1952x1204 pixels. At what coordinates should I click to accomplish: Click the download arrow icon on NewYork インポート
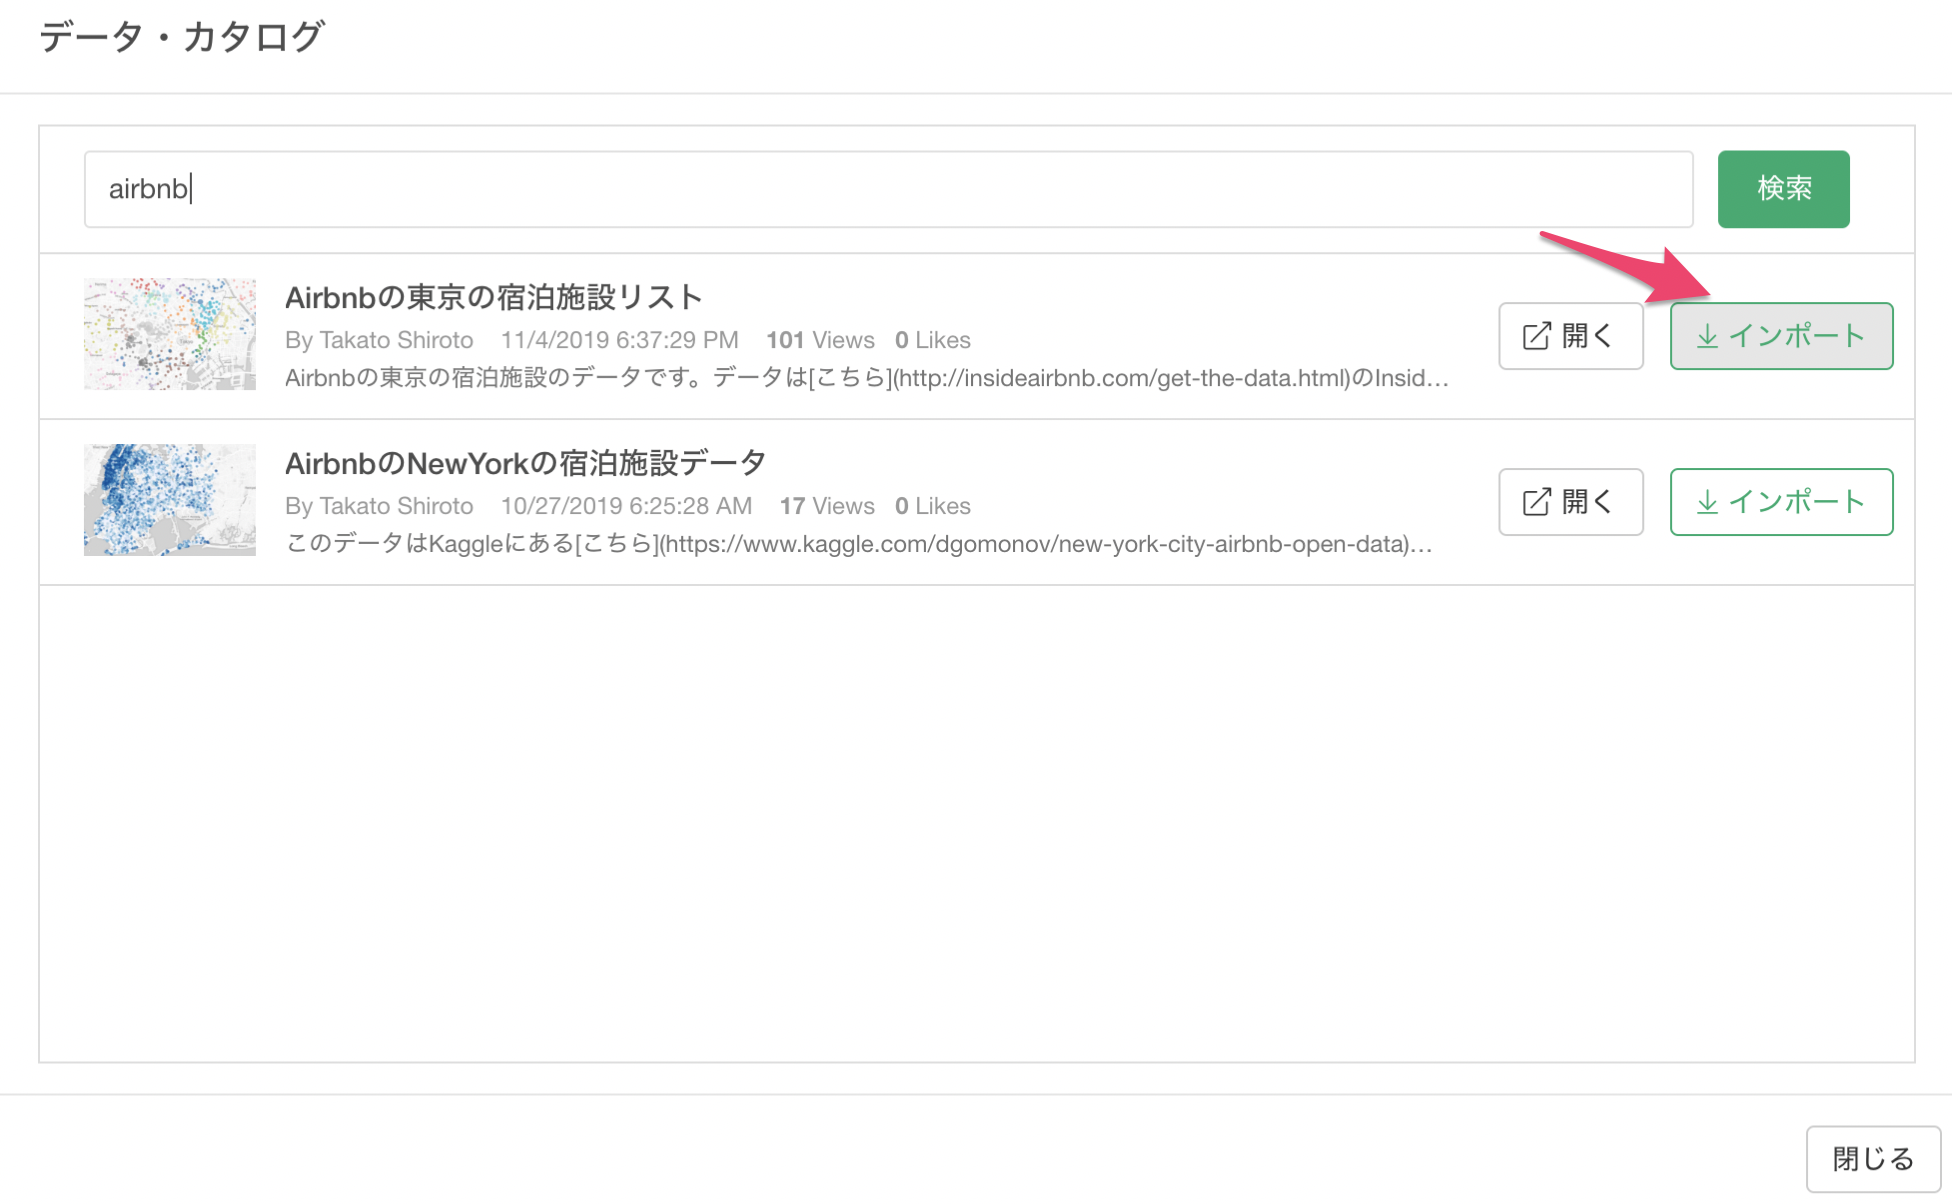pos(1708,502)
